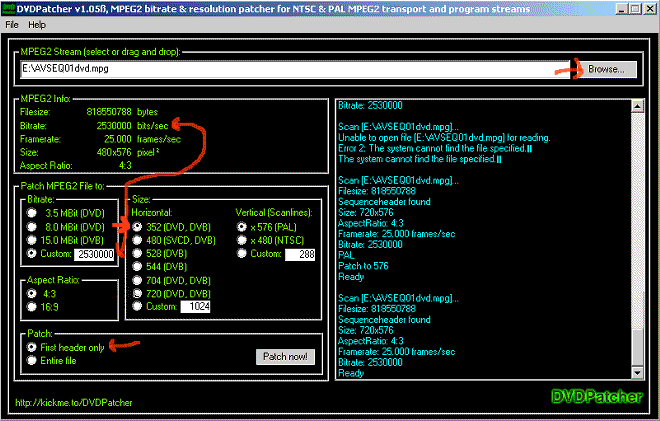
Task: Click the Patch now! button
Action: (285, 357)
